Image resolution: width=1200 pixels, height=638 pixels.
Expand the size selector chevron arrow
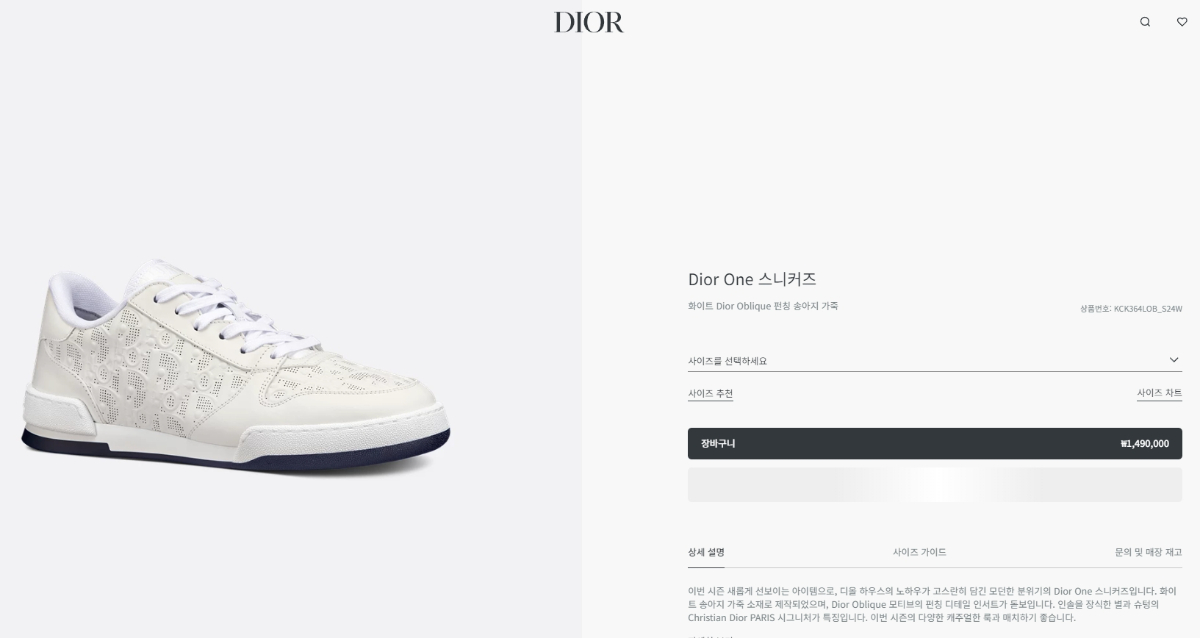tap(1174, 360)
